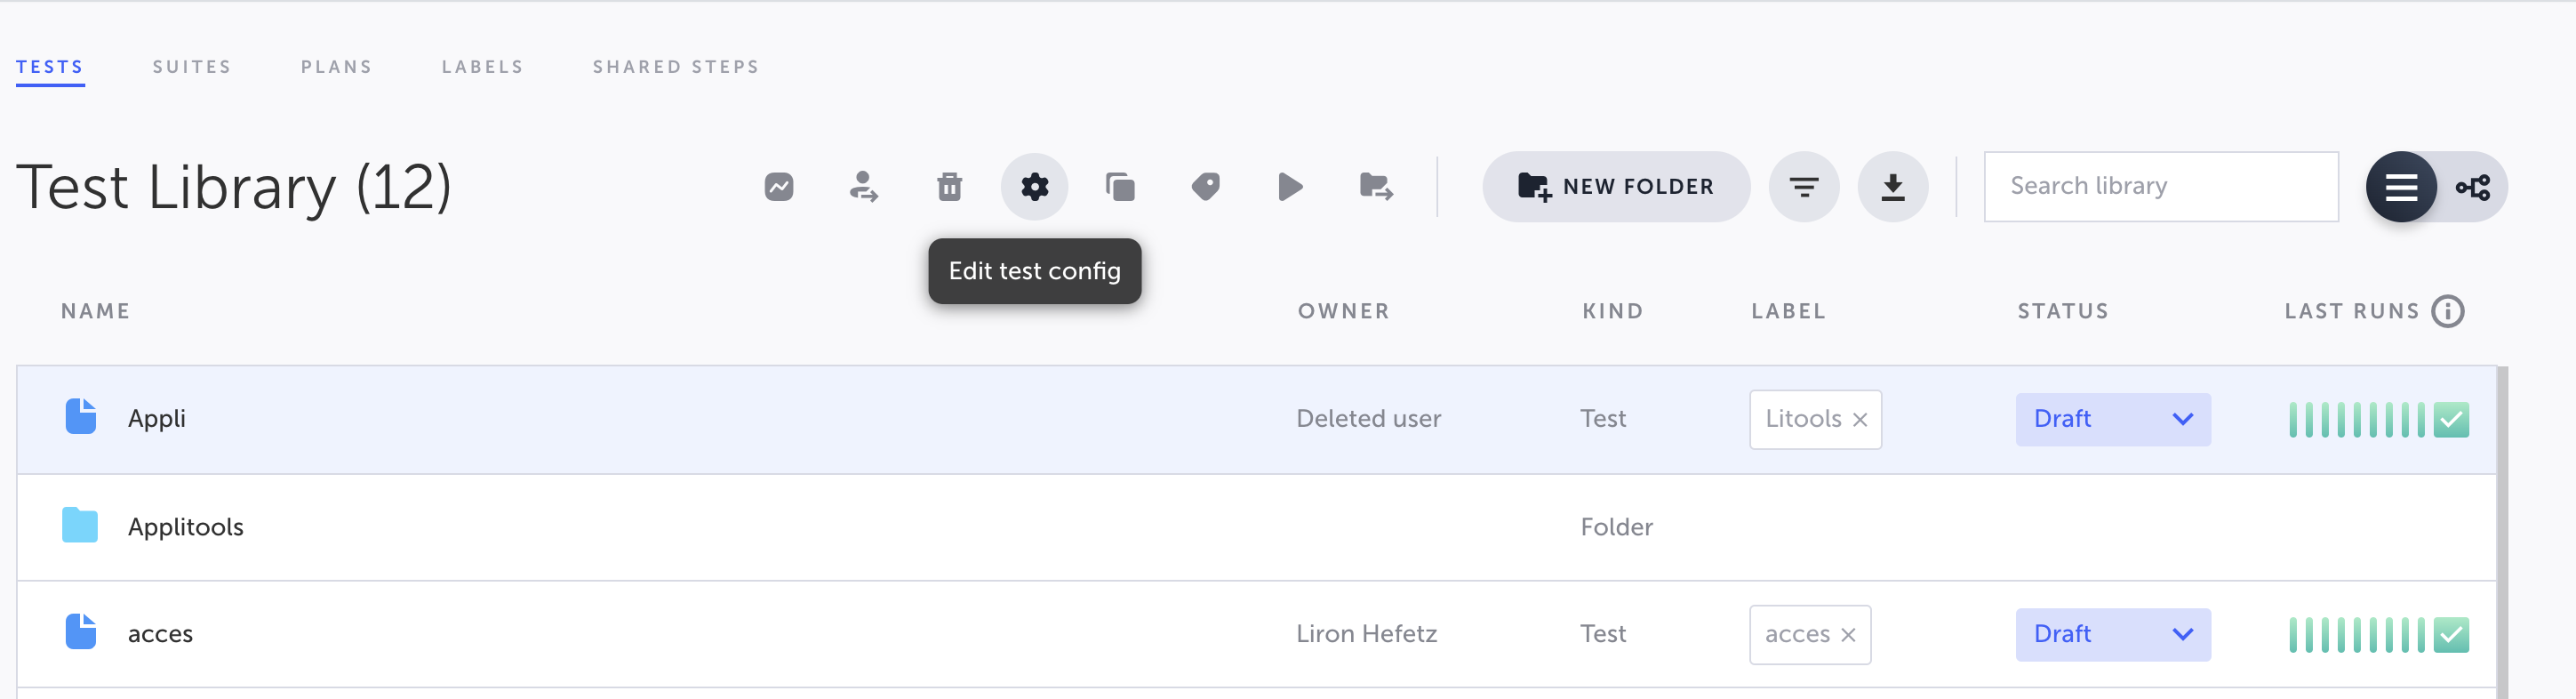The height and width of the screenshot is (699, 2576).
Task: Open the Shared Steps tab
Action: (676, 67)
